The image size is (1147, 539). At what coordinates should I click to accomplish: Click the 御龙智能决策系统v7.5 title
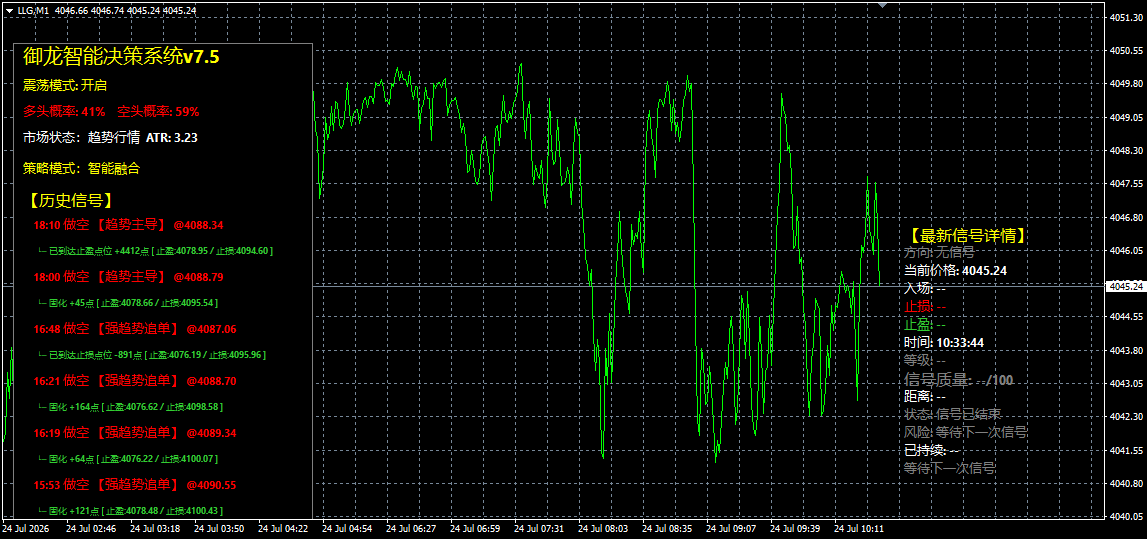click(121, 57)
